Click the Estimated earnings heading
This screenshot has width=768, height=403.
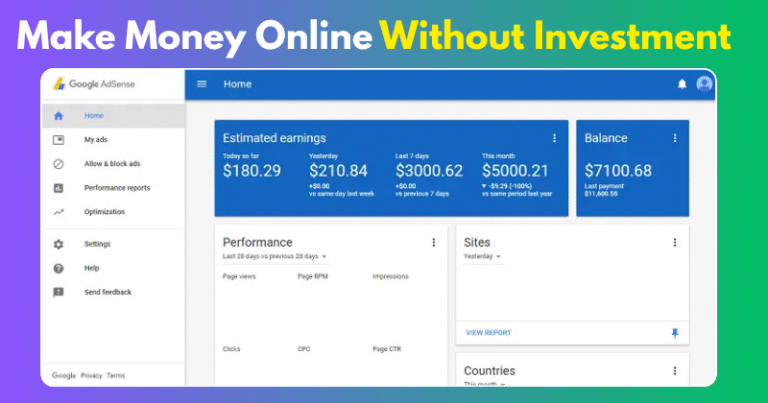point(274,138)
